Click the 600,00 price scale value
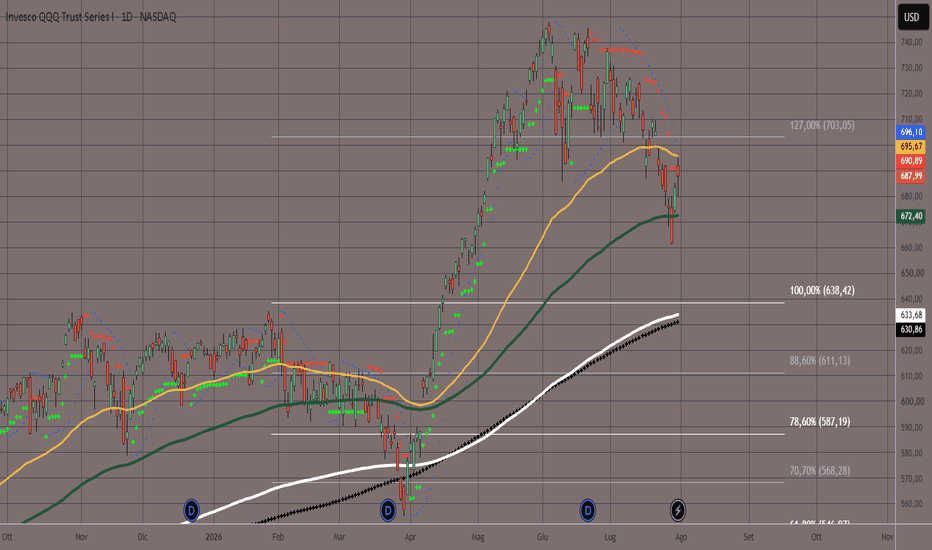The height and width of the screenshot is (550, 932). (911, 401)
